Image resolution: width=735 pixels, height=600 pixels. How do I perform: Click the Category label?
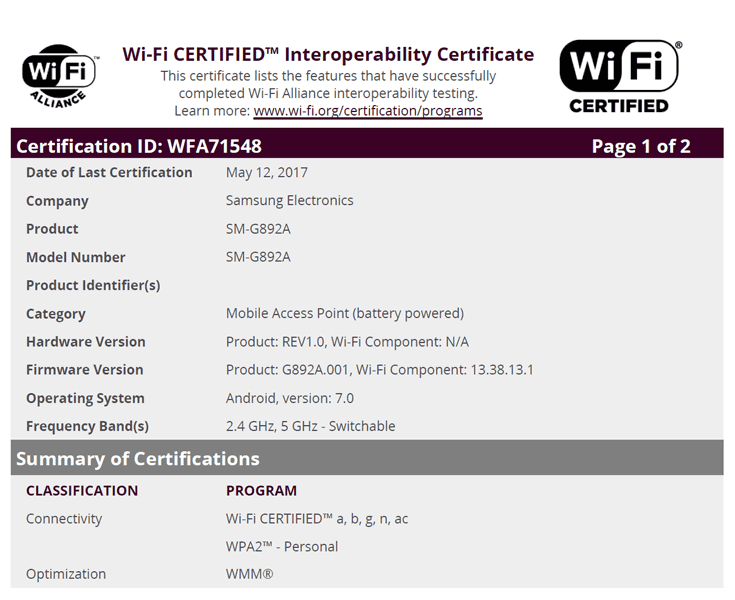click(56, 314)
